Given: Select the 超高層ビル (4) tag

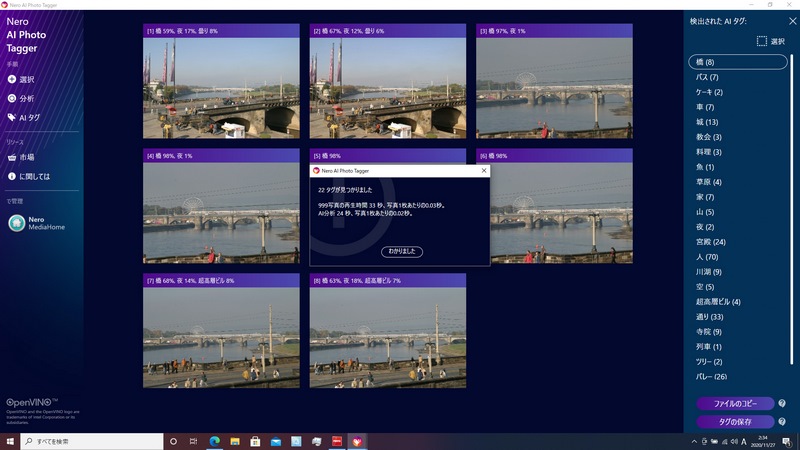Looking at the screenshot, I should (x=718, y=302).
